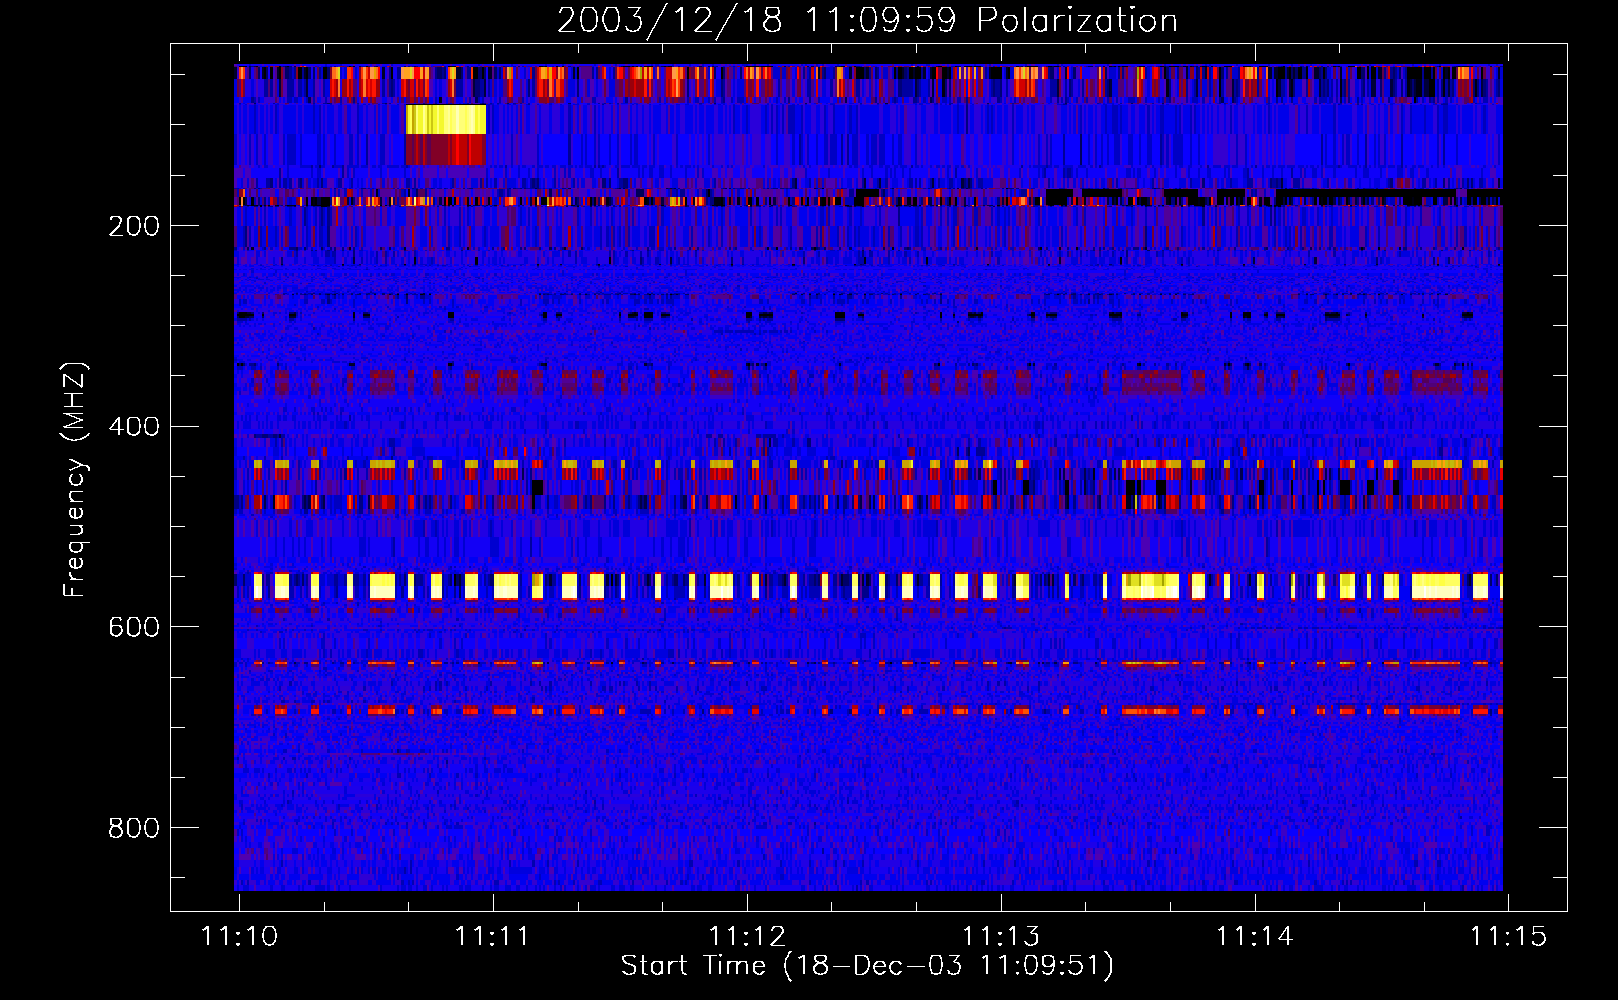The image size is (1618, 1000).
Task: Click the 'Frequency (MHZ)' axis label
Action: pyautogui.click(x=74, y=480)
